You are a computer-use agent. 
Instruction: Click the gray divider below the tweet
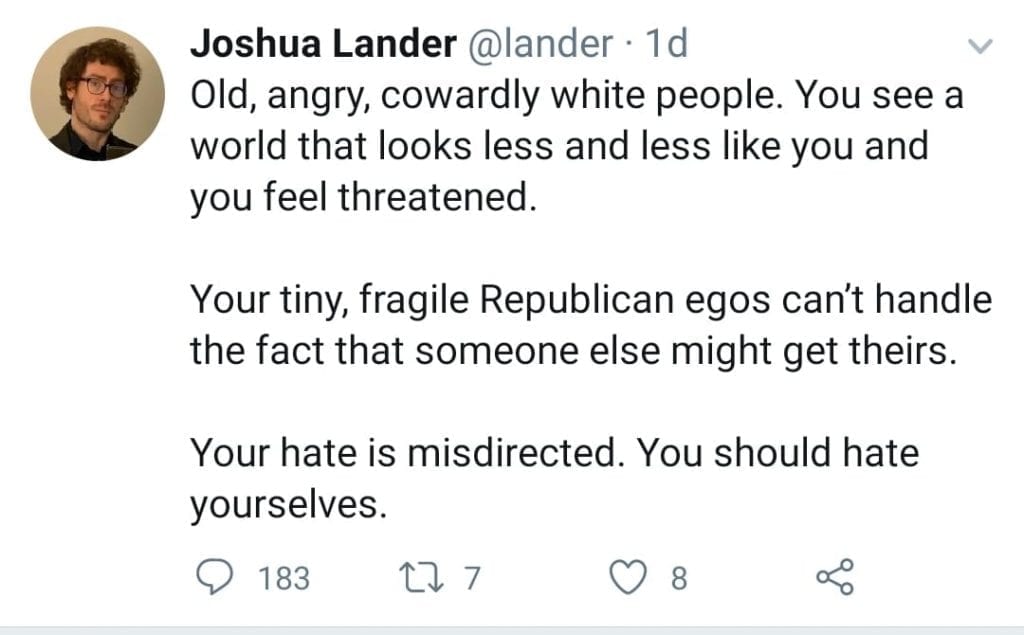tap(512, 631)
